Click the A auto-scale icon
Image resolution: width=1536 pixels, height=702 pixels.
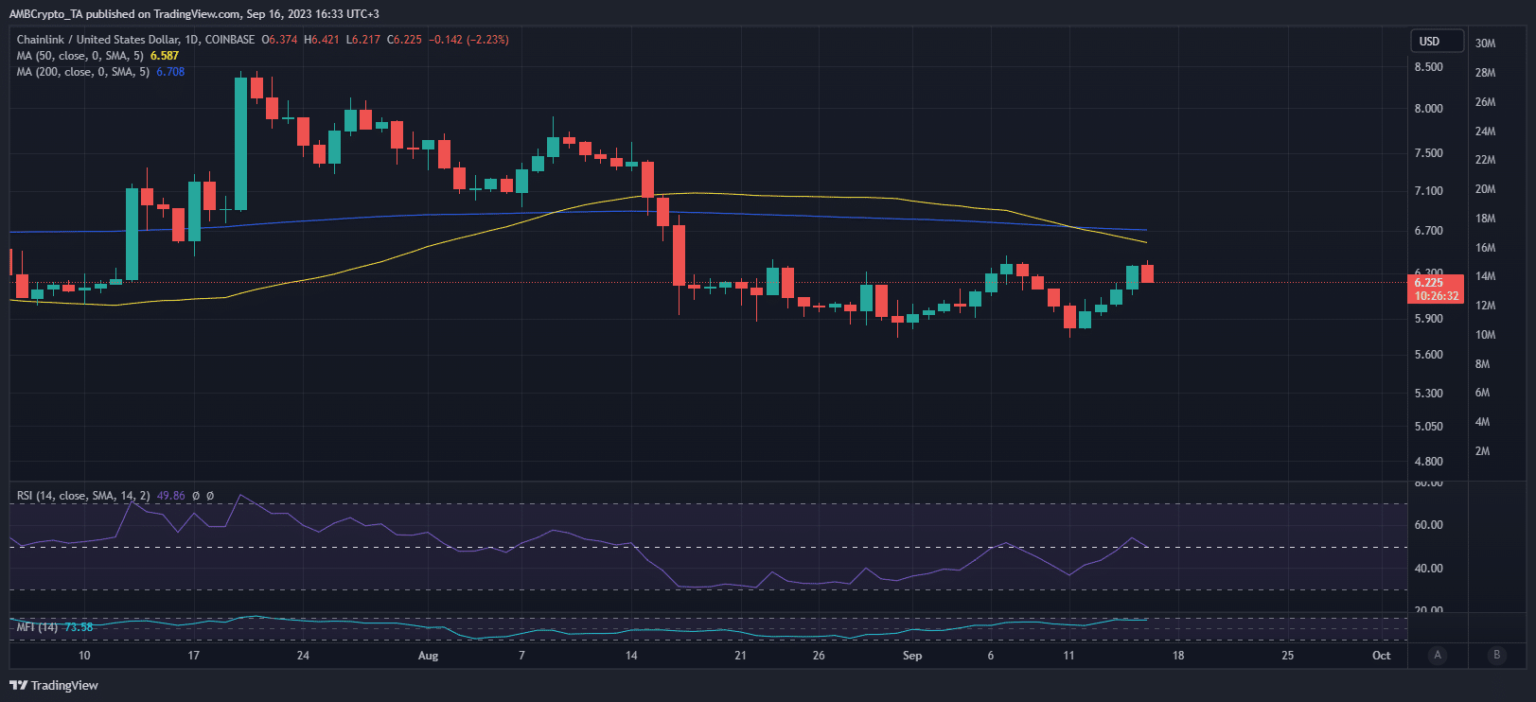1437,655
